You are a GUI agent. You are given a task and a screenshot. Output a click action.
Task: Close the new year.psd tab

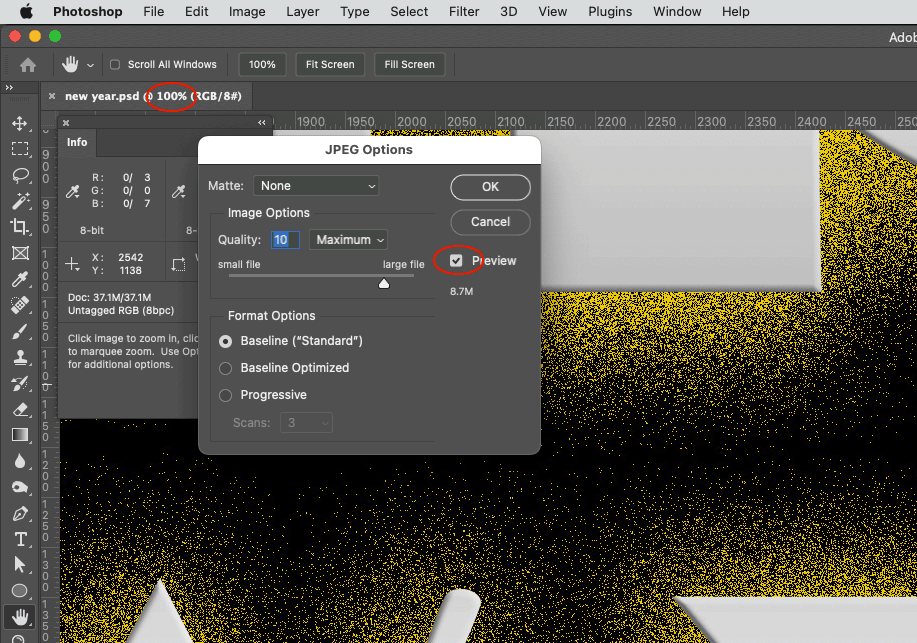tap(52, 96)
